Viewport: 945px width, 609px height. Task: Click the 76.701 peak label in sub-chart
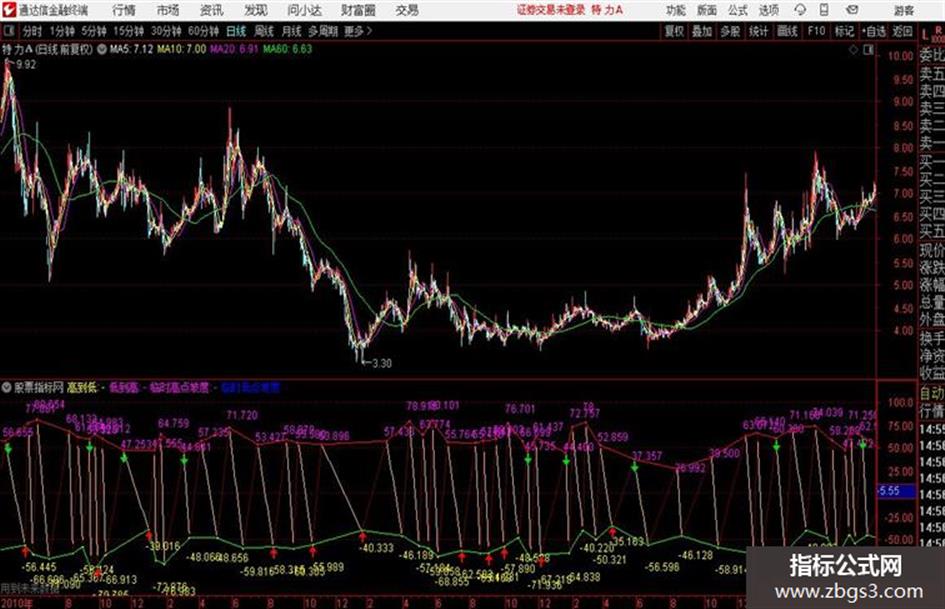(x=520, y=409)
